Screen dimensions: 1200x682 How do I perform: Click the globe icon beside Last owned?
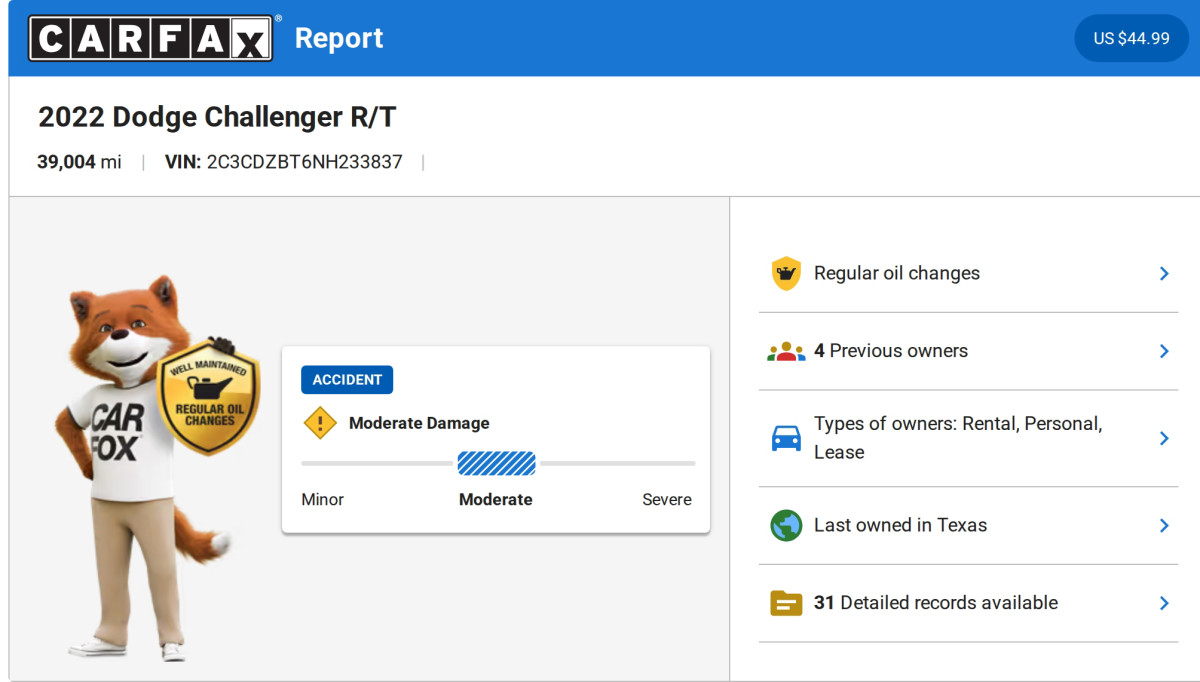tap(786, 525)
